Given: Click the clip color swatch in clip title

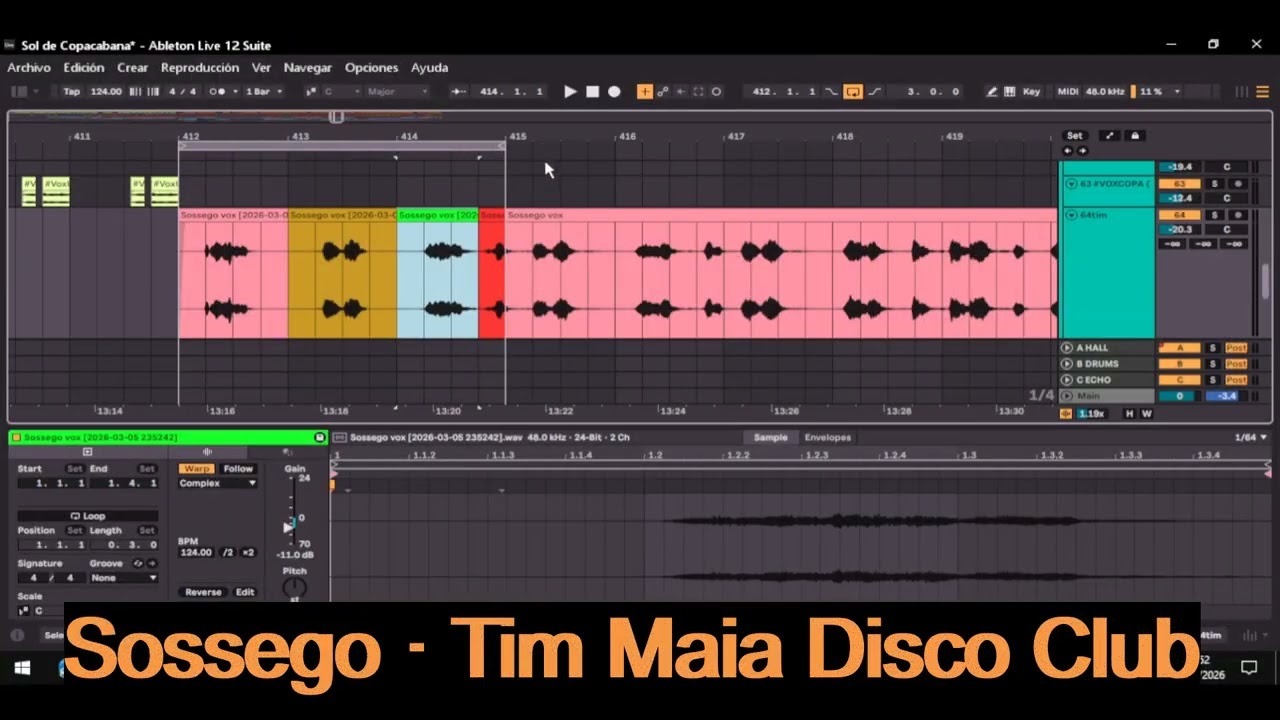Looking at the screenshot, I should pyautogui.click(x=16, y=437).
